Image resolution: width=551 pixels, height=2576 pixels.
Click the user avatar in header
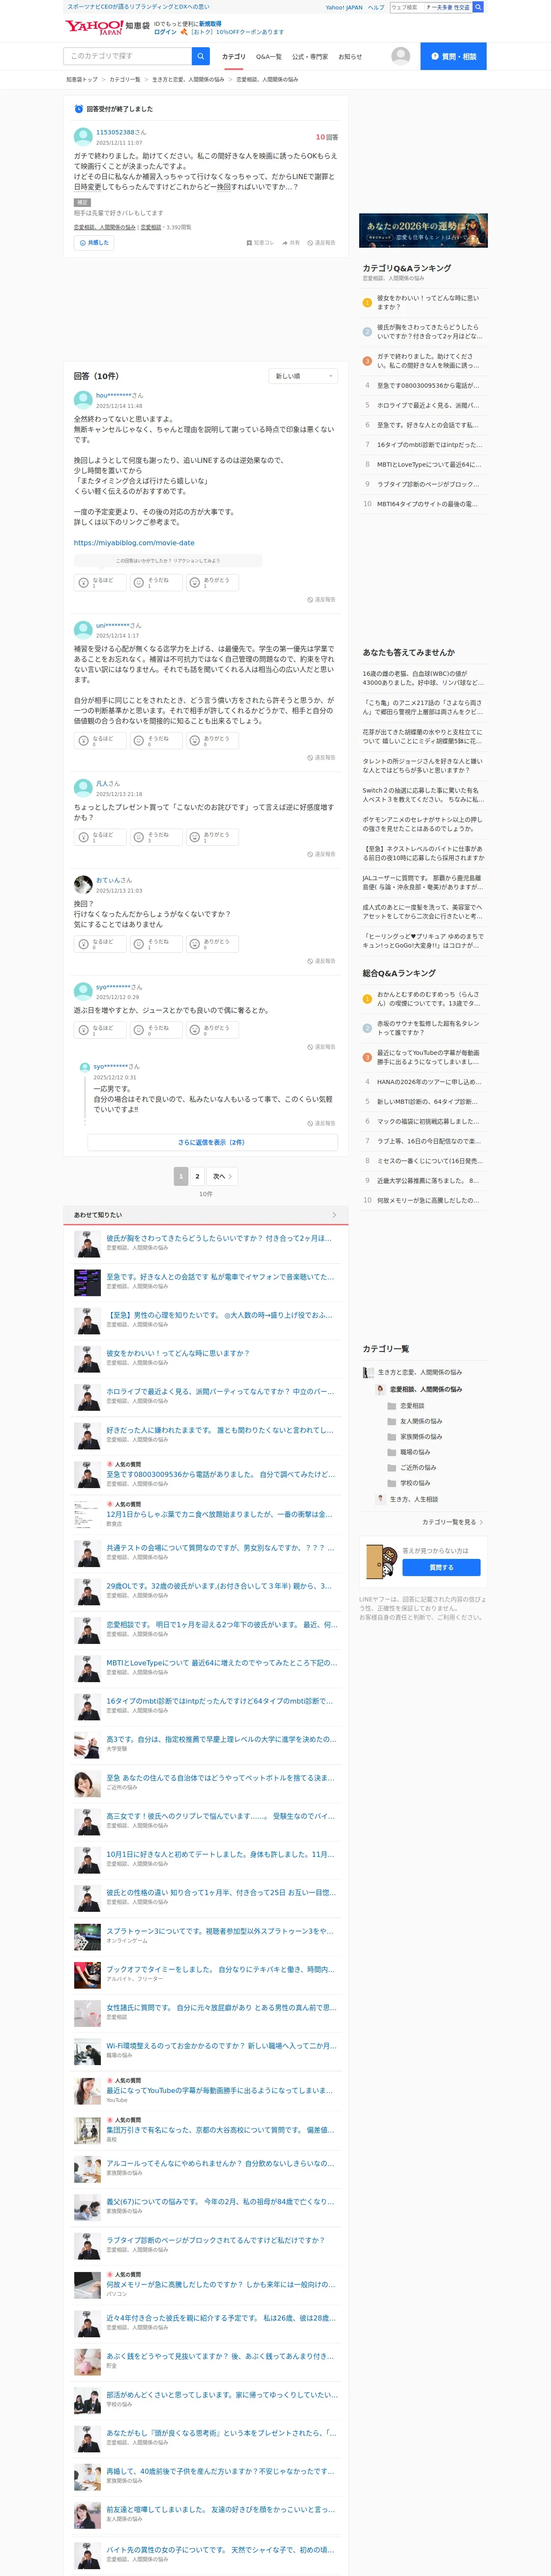[x=401, y=56]
